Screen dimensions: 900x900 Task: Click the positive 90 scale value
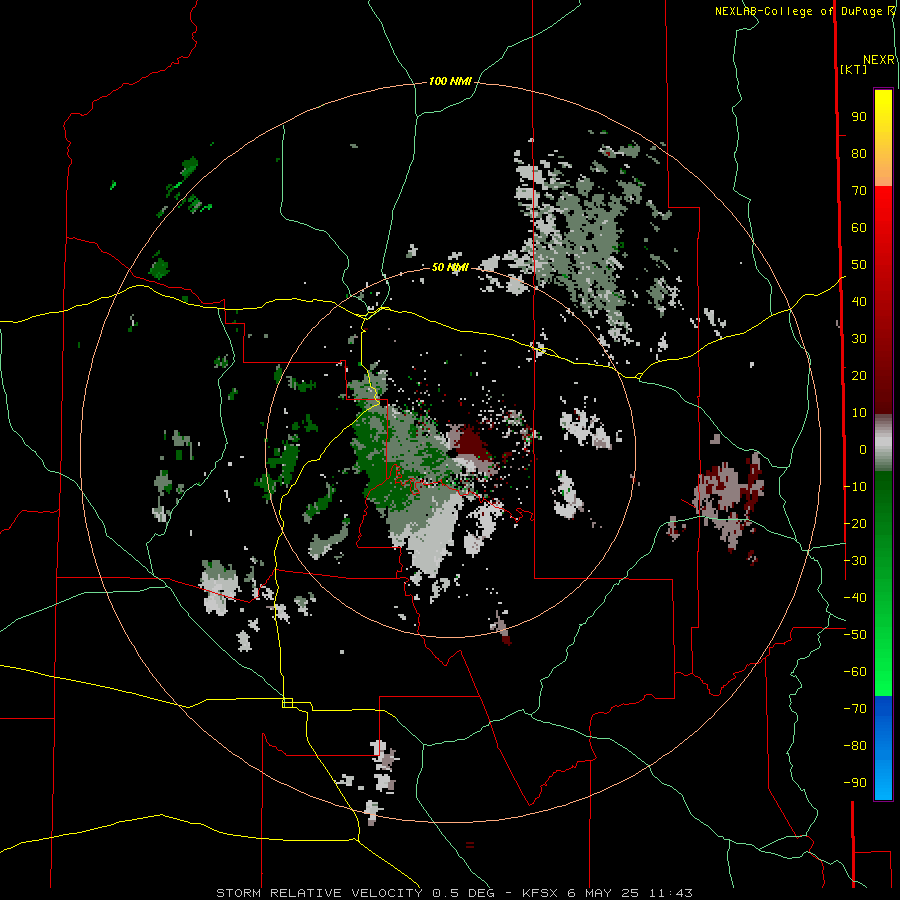click(859, 117)
